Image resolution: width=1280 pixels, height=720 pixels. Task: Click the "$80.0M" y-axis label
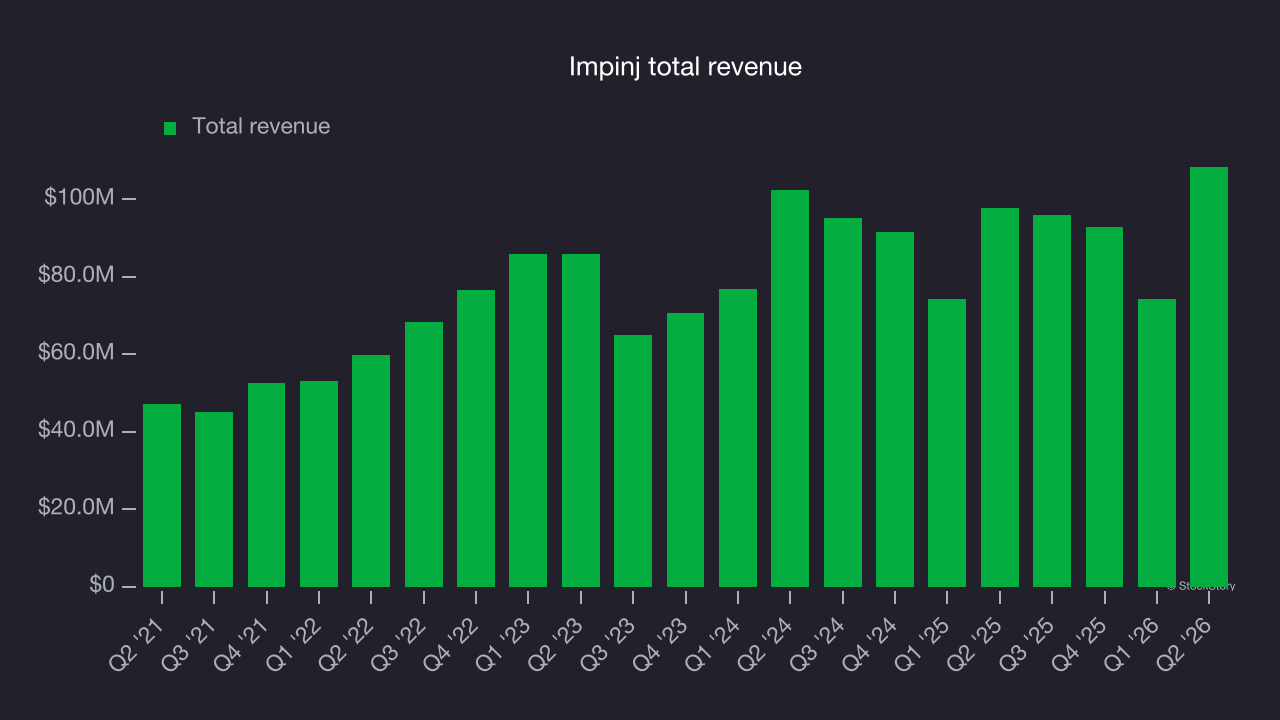click(x=76, y=275)
